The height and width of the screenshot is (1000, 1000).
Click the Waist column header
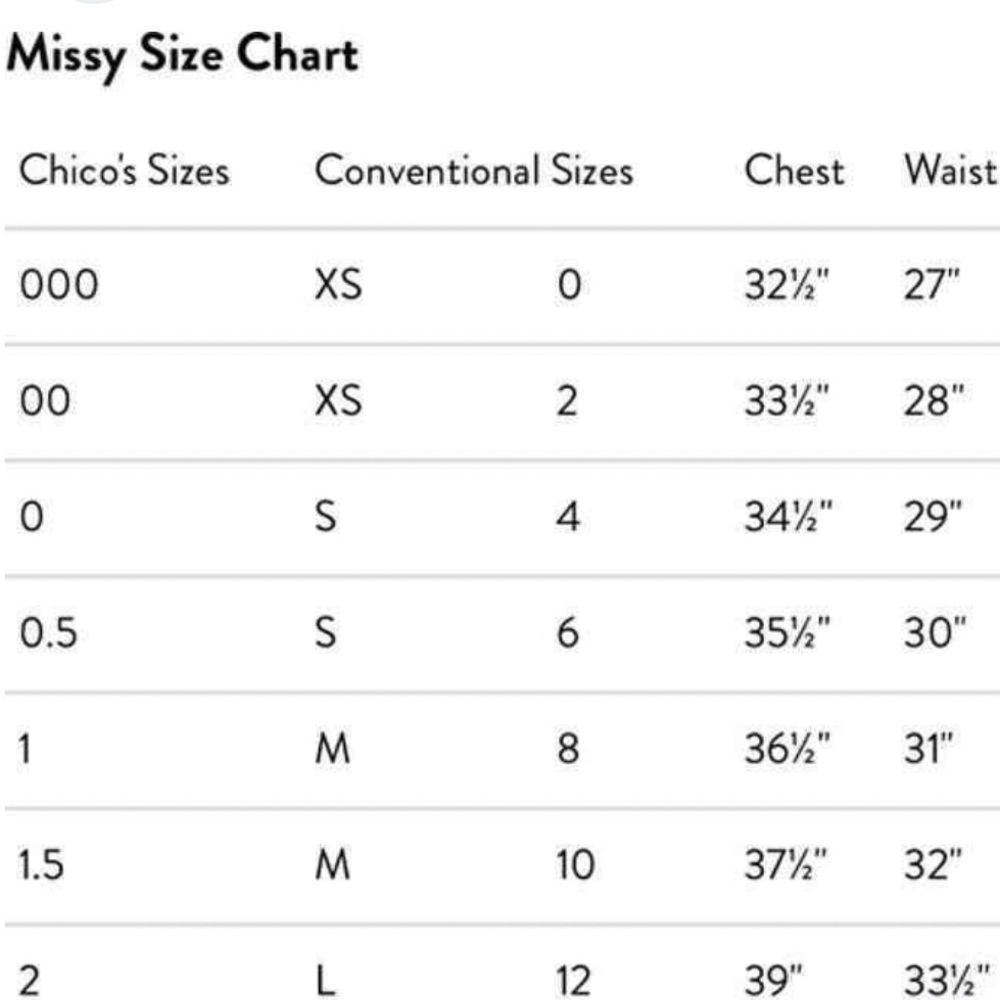(x=950, y=170)
